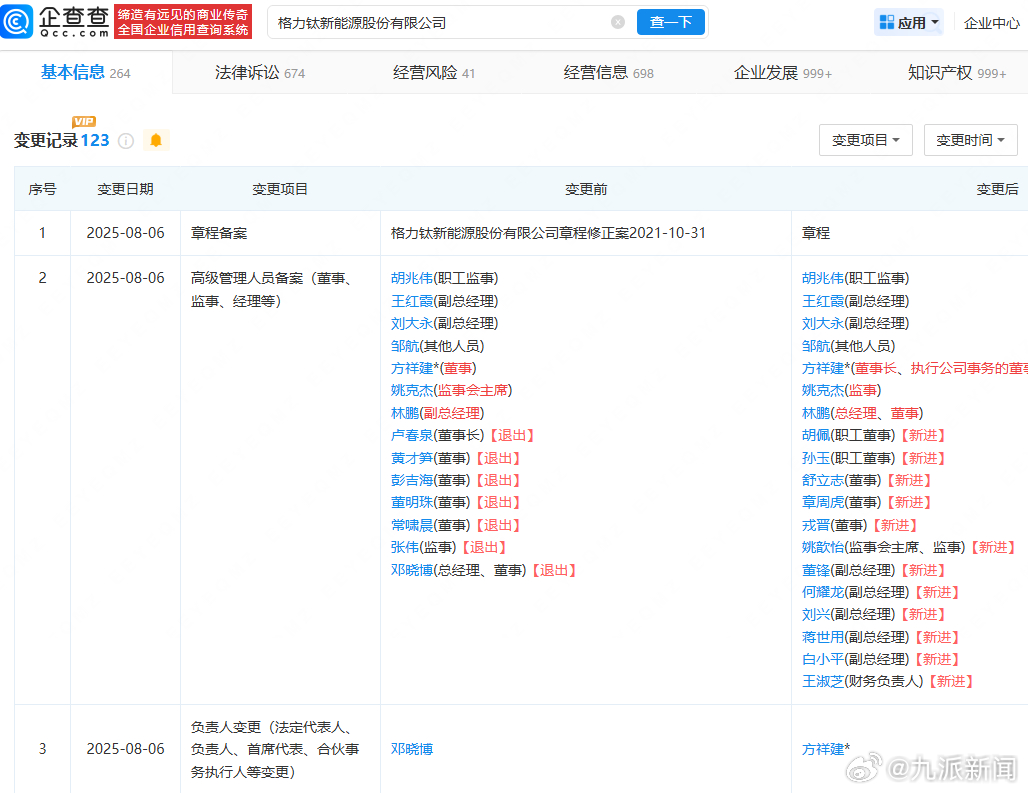Click the 序号 column header
Image resolution: width=1028 pixels, height=793 pixels.
point(43,189)
